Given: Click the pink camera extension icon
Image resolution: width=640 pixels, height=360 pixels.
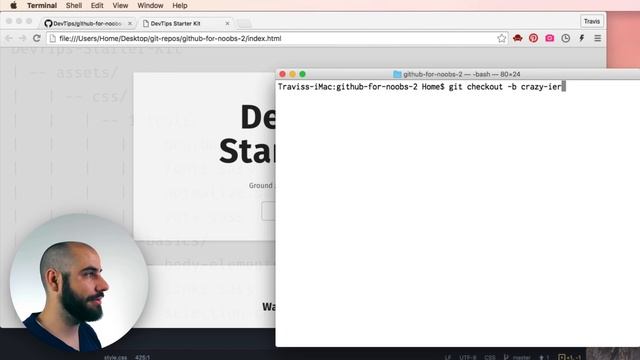Looking at the screenshot, I should coord(549,38).
